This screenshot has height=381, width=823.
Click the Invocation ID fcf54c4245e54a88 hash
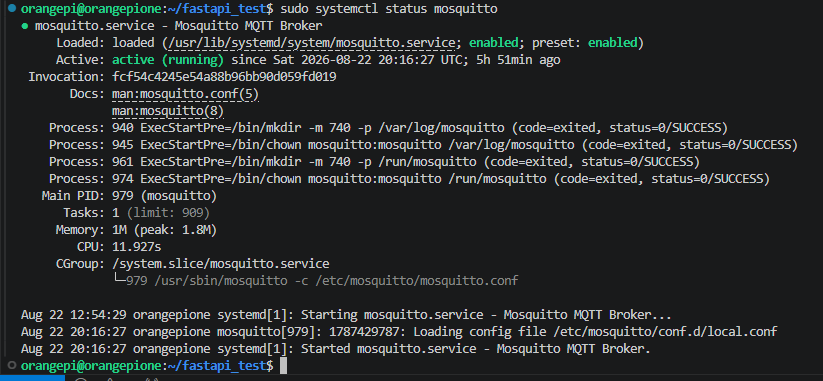point(224,77)
